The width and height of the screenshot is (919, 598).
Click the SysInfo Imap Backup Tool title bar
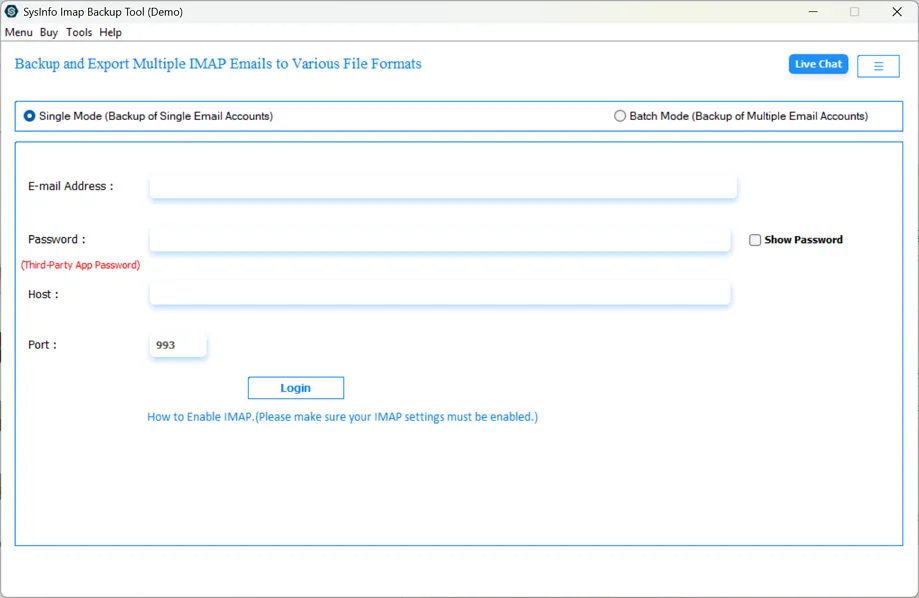click(120, 11)
